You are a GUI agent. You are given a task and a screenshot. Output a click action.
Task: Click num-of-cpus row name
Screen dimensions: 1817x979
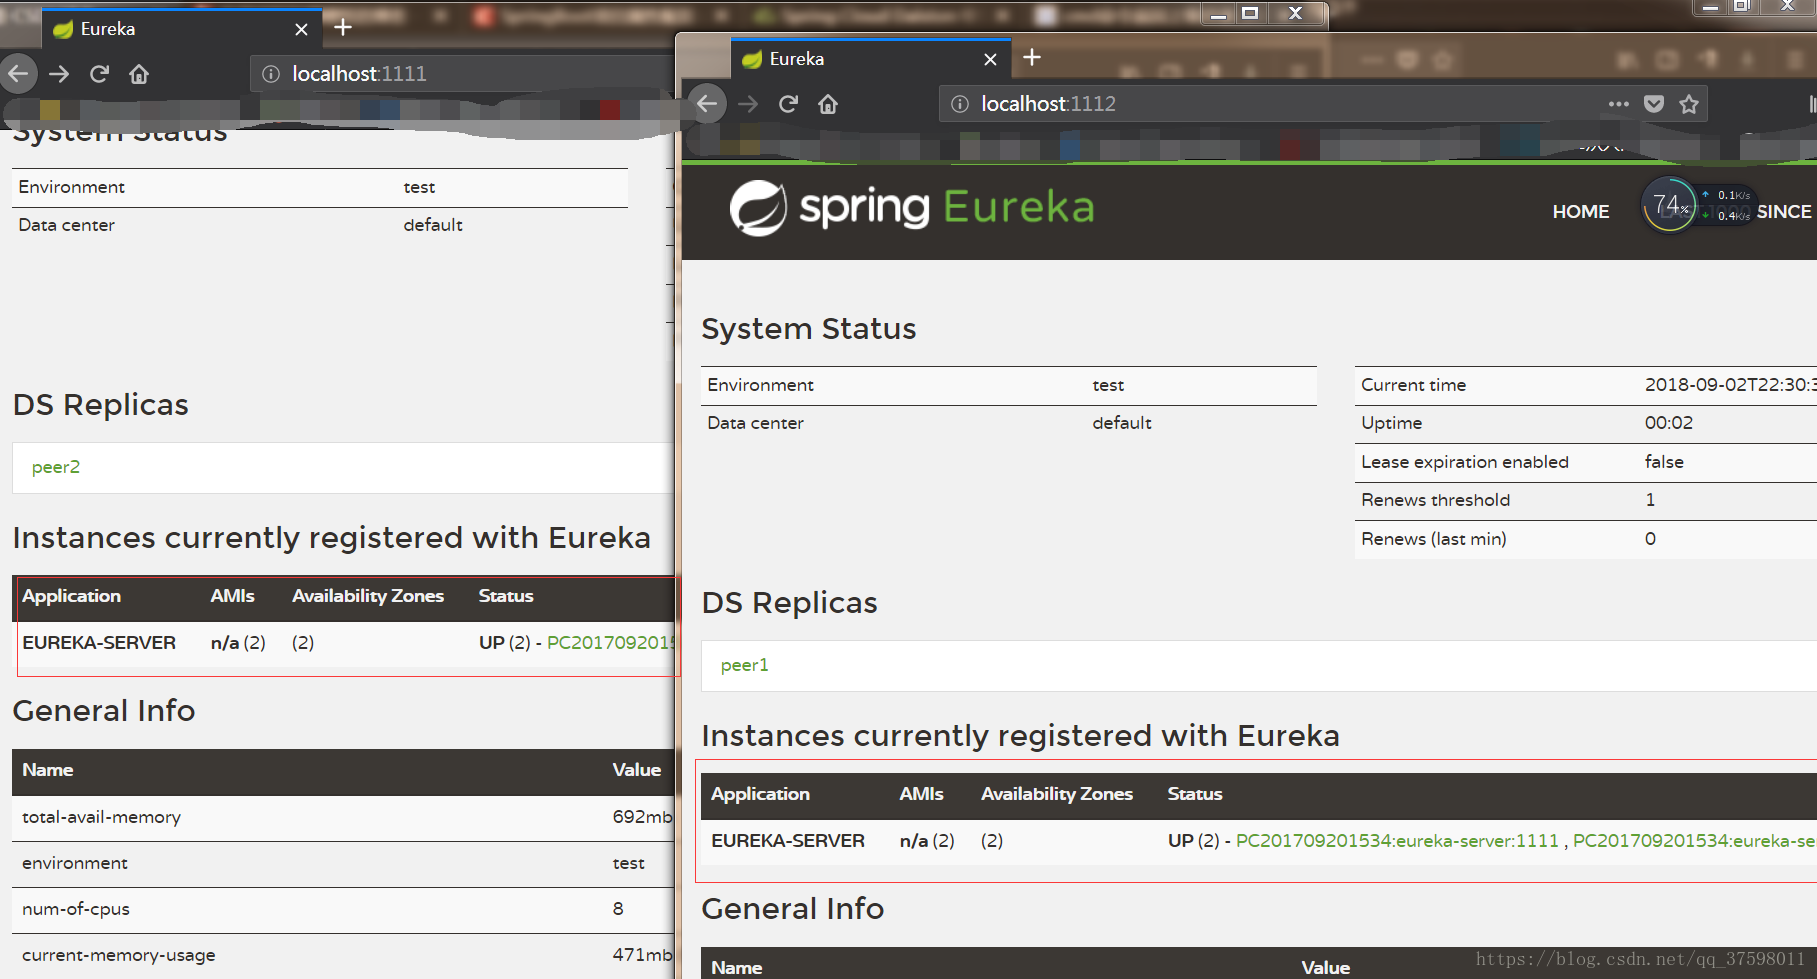pyautogui.click(x=76, y=909)
